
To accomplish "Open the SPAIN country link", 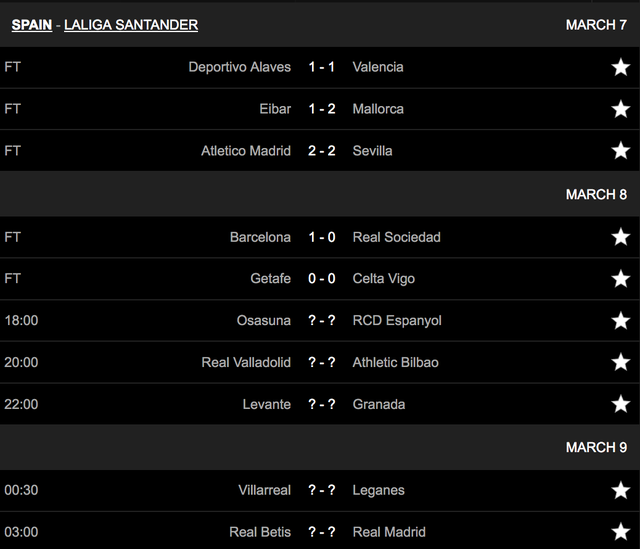I will click(x=33, y=24).
